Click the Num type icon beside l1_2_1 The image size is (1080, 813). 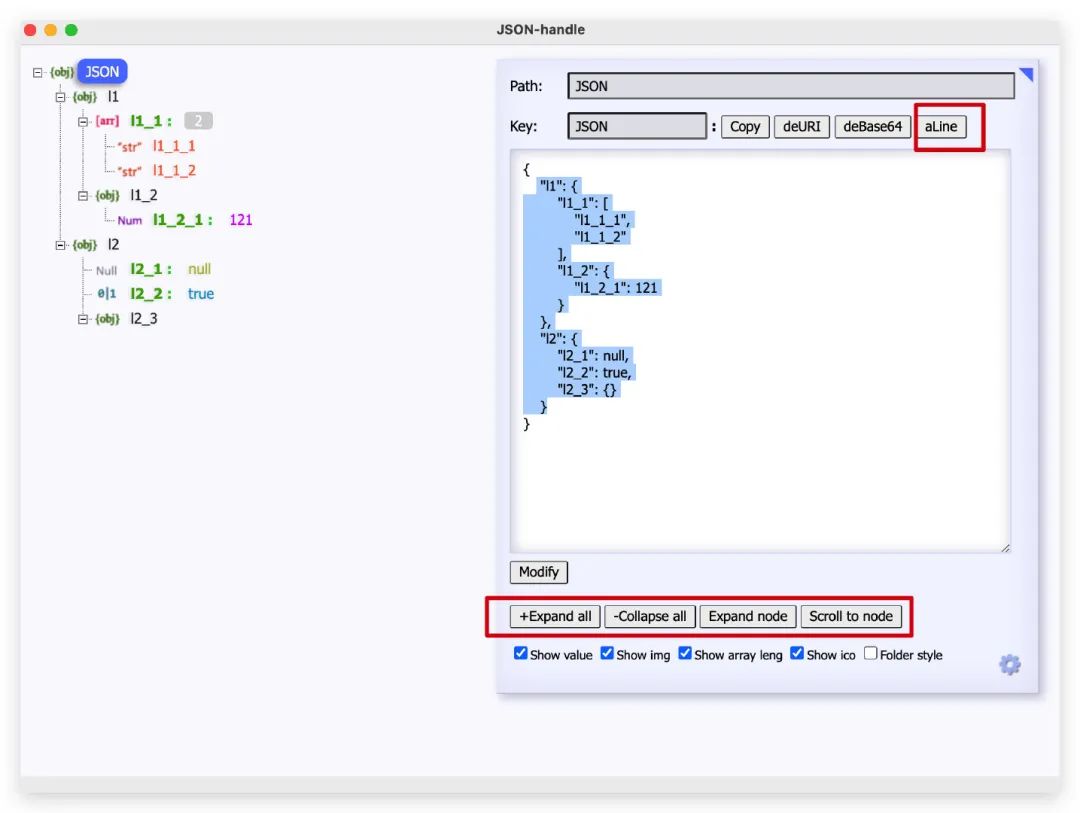(x=130, y=220)
